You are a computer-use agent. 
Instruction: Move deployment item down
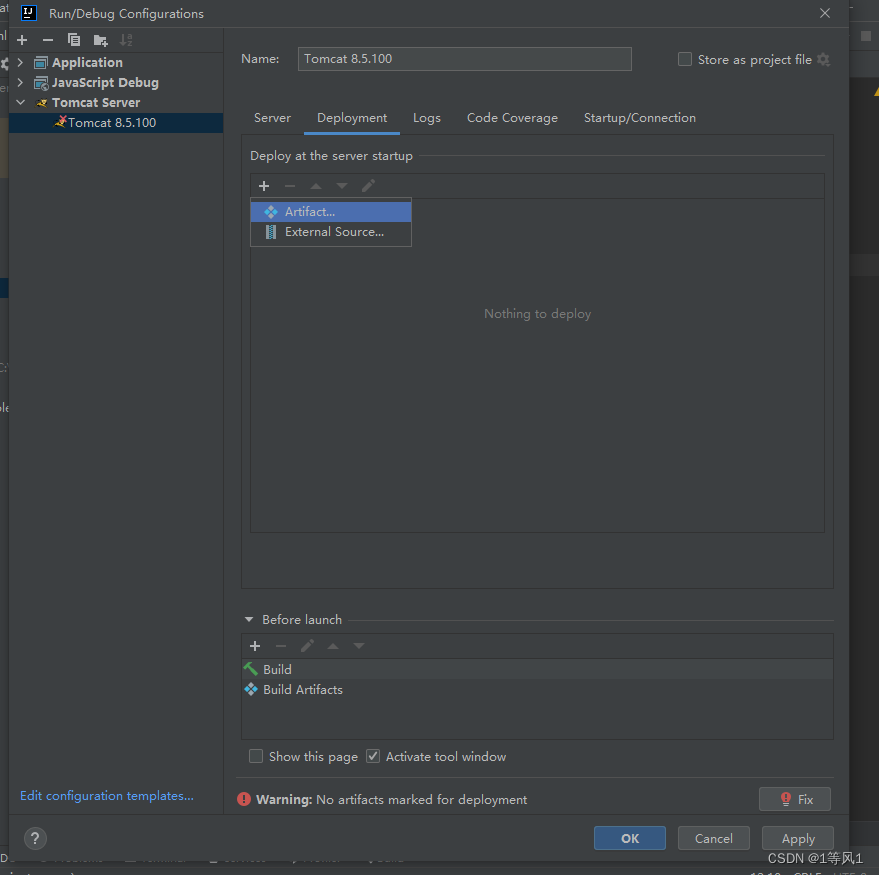[342, 186]
